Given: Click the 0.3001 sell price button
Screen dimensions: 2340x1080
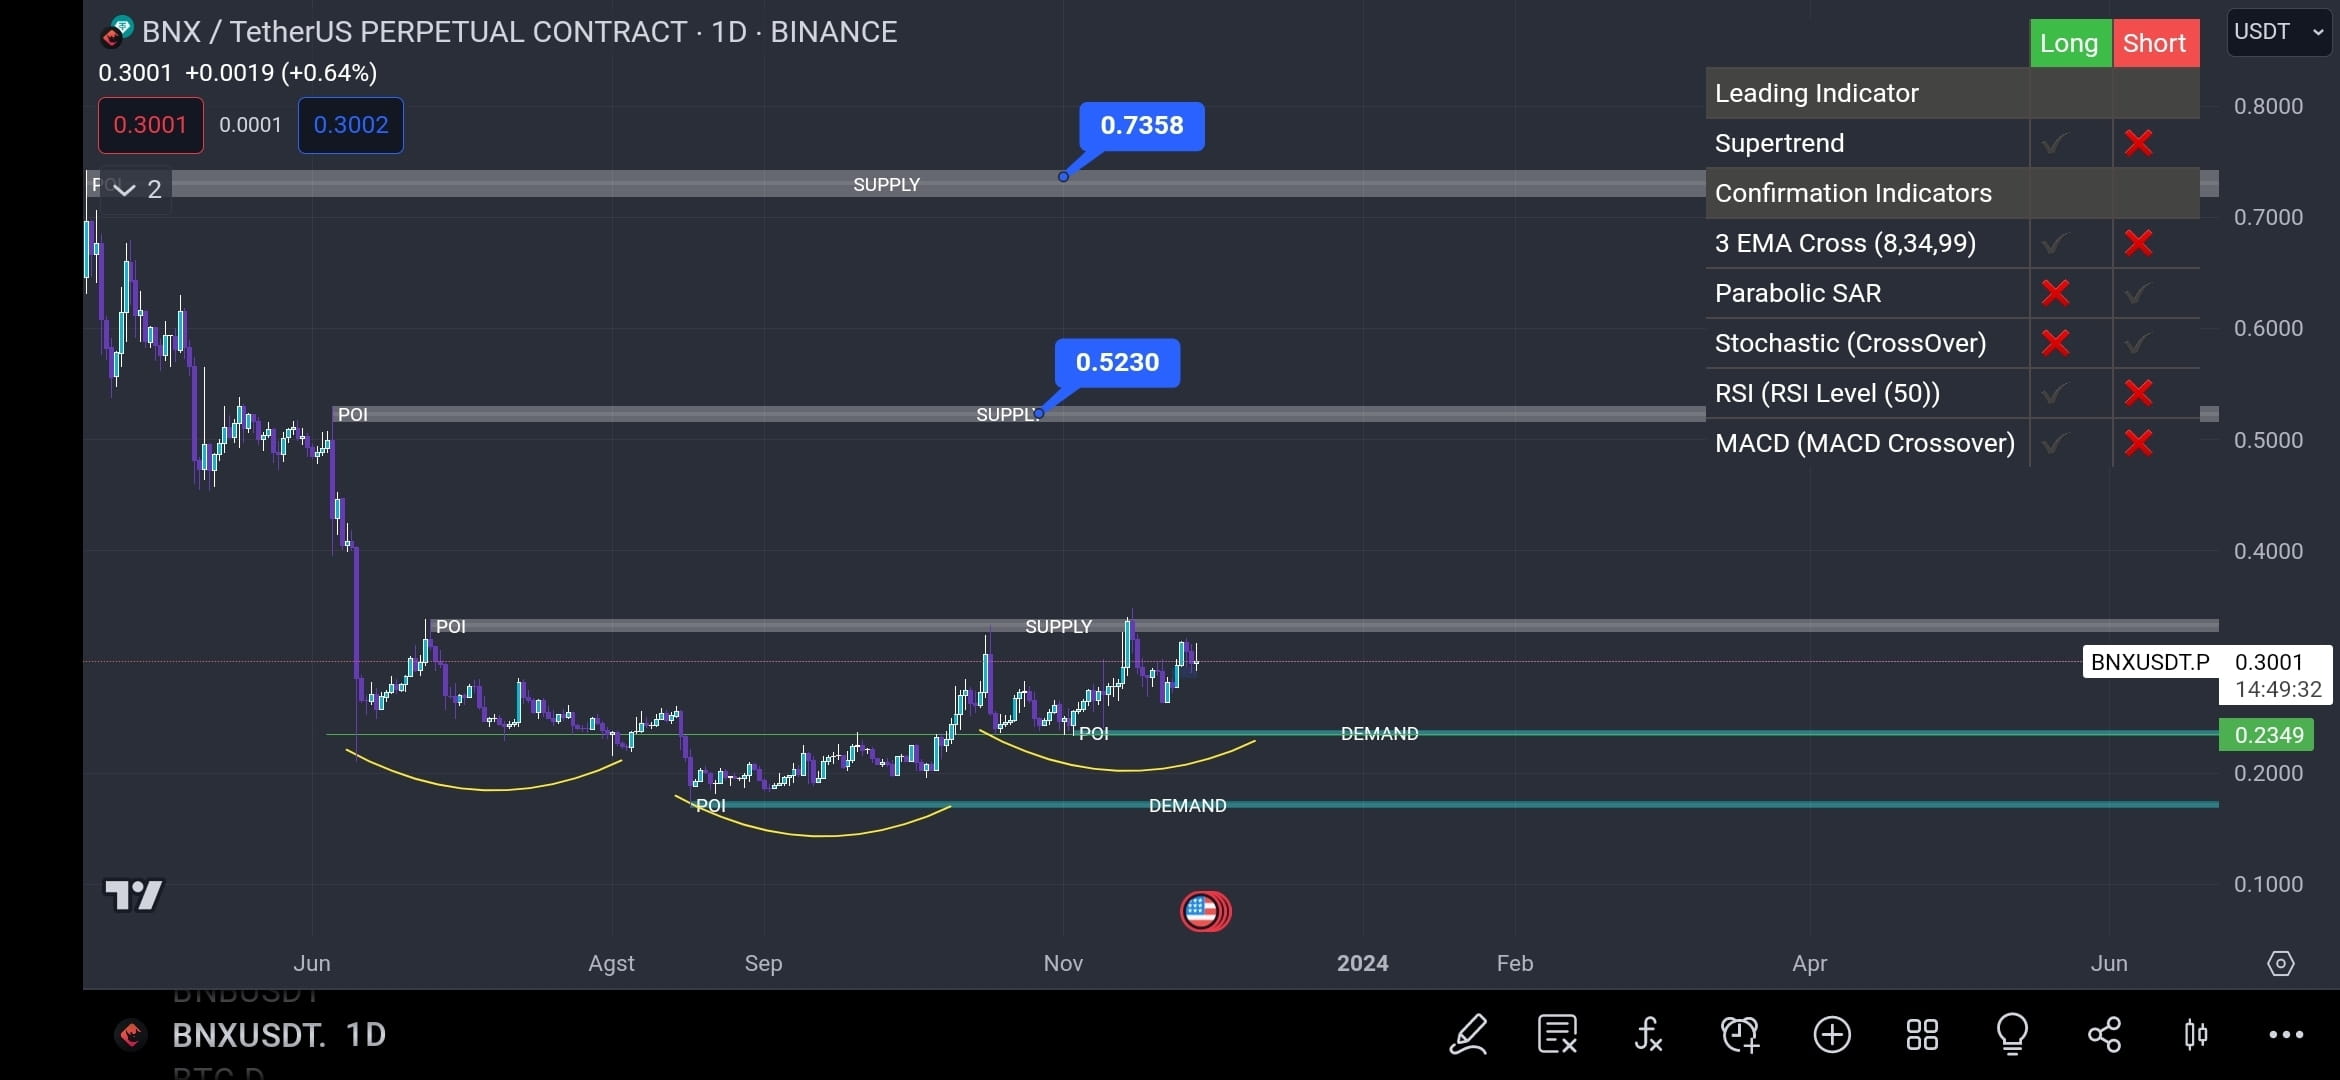Looking at the screenshot, I should coord(151,125).
